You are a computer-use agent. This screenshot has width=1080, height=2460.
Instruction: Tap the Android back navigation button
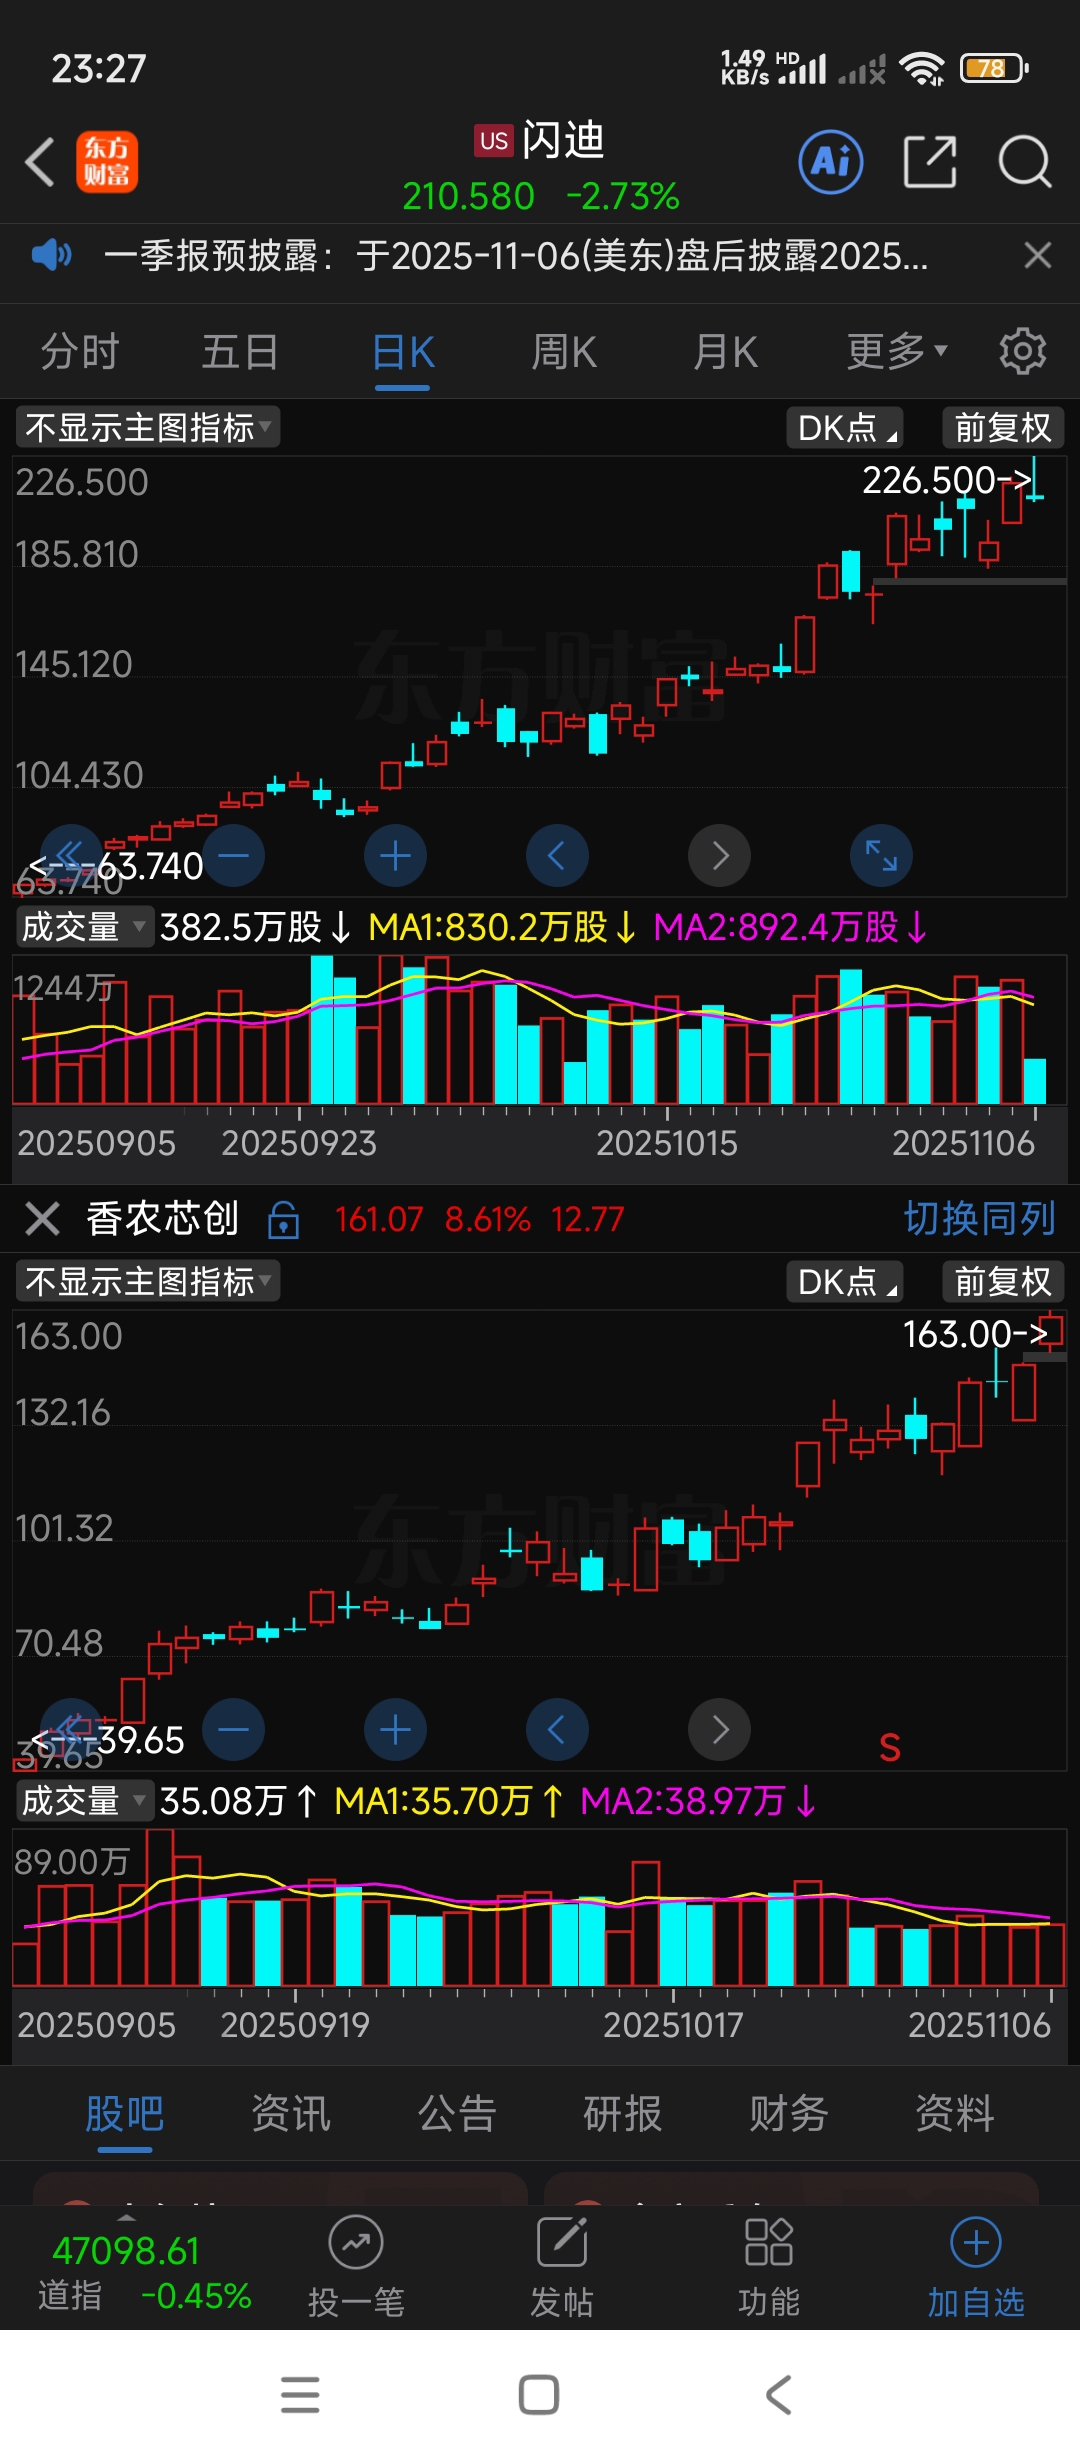point(779,2395)
